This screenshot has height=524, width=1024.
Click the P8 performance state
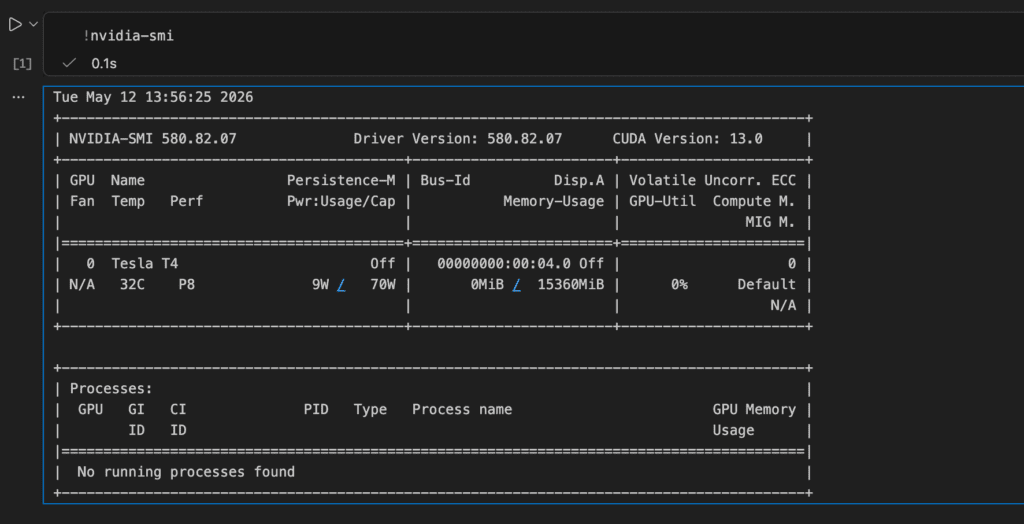pos(186,285)
